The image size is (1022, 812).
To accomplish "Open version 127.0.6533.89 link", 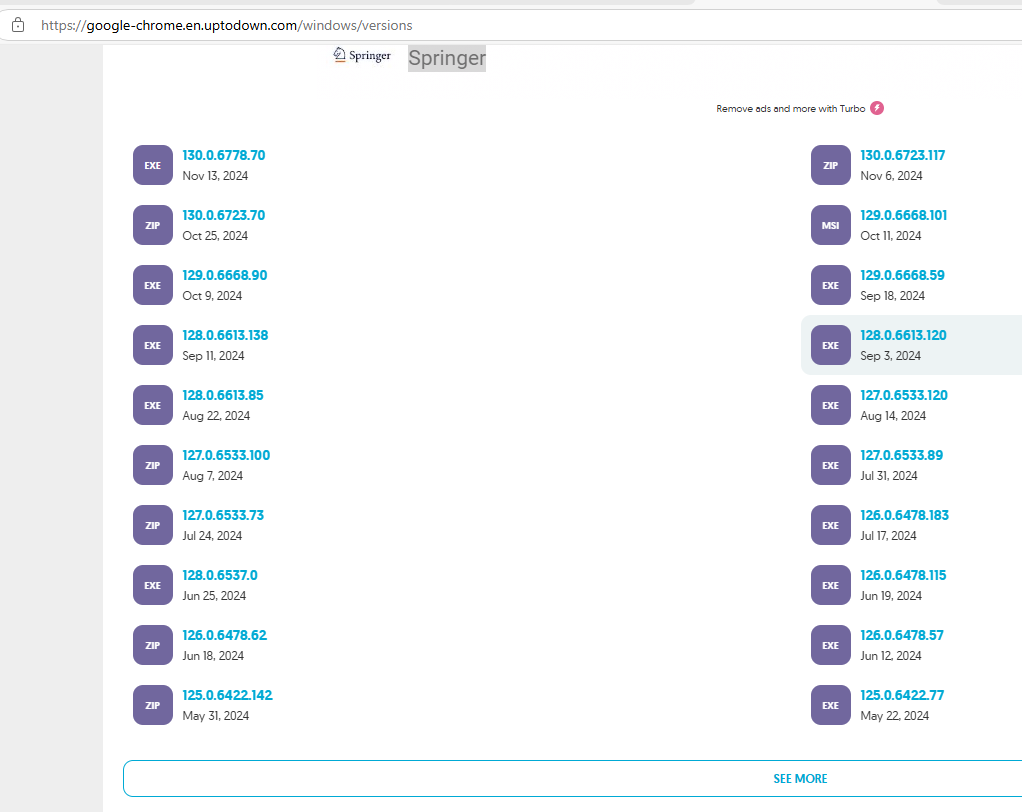I will 901,455.
